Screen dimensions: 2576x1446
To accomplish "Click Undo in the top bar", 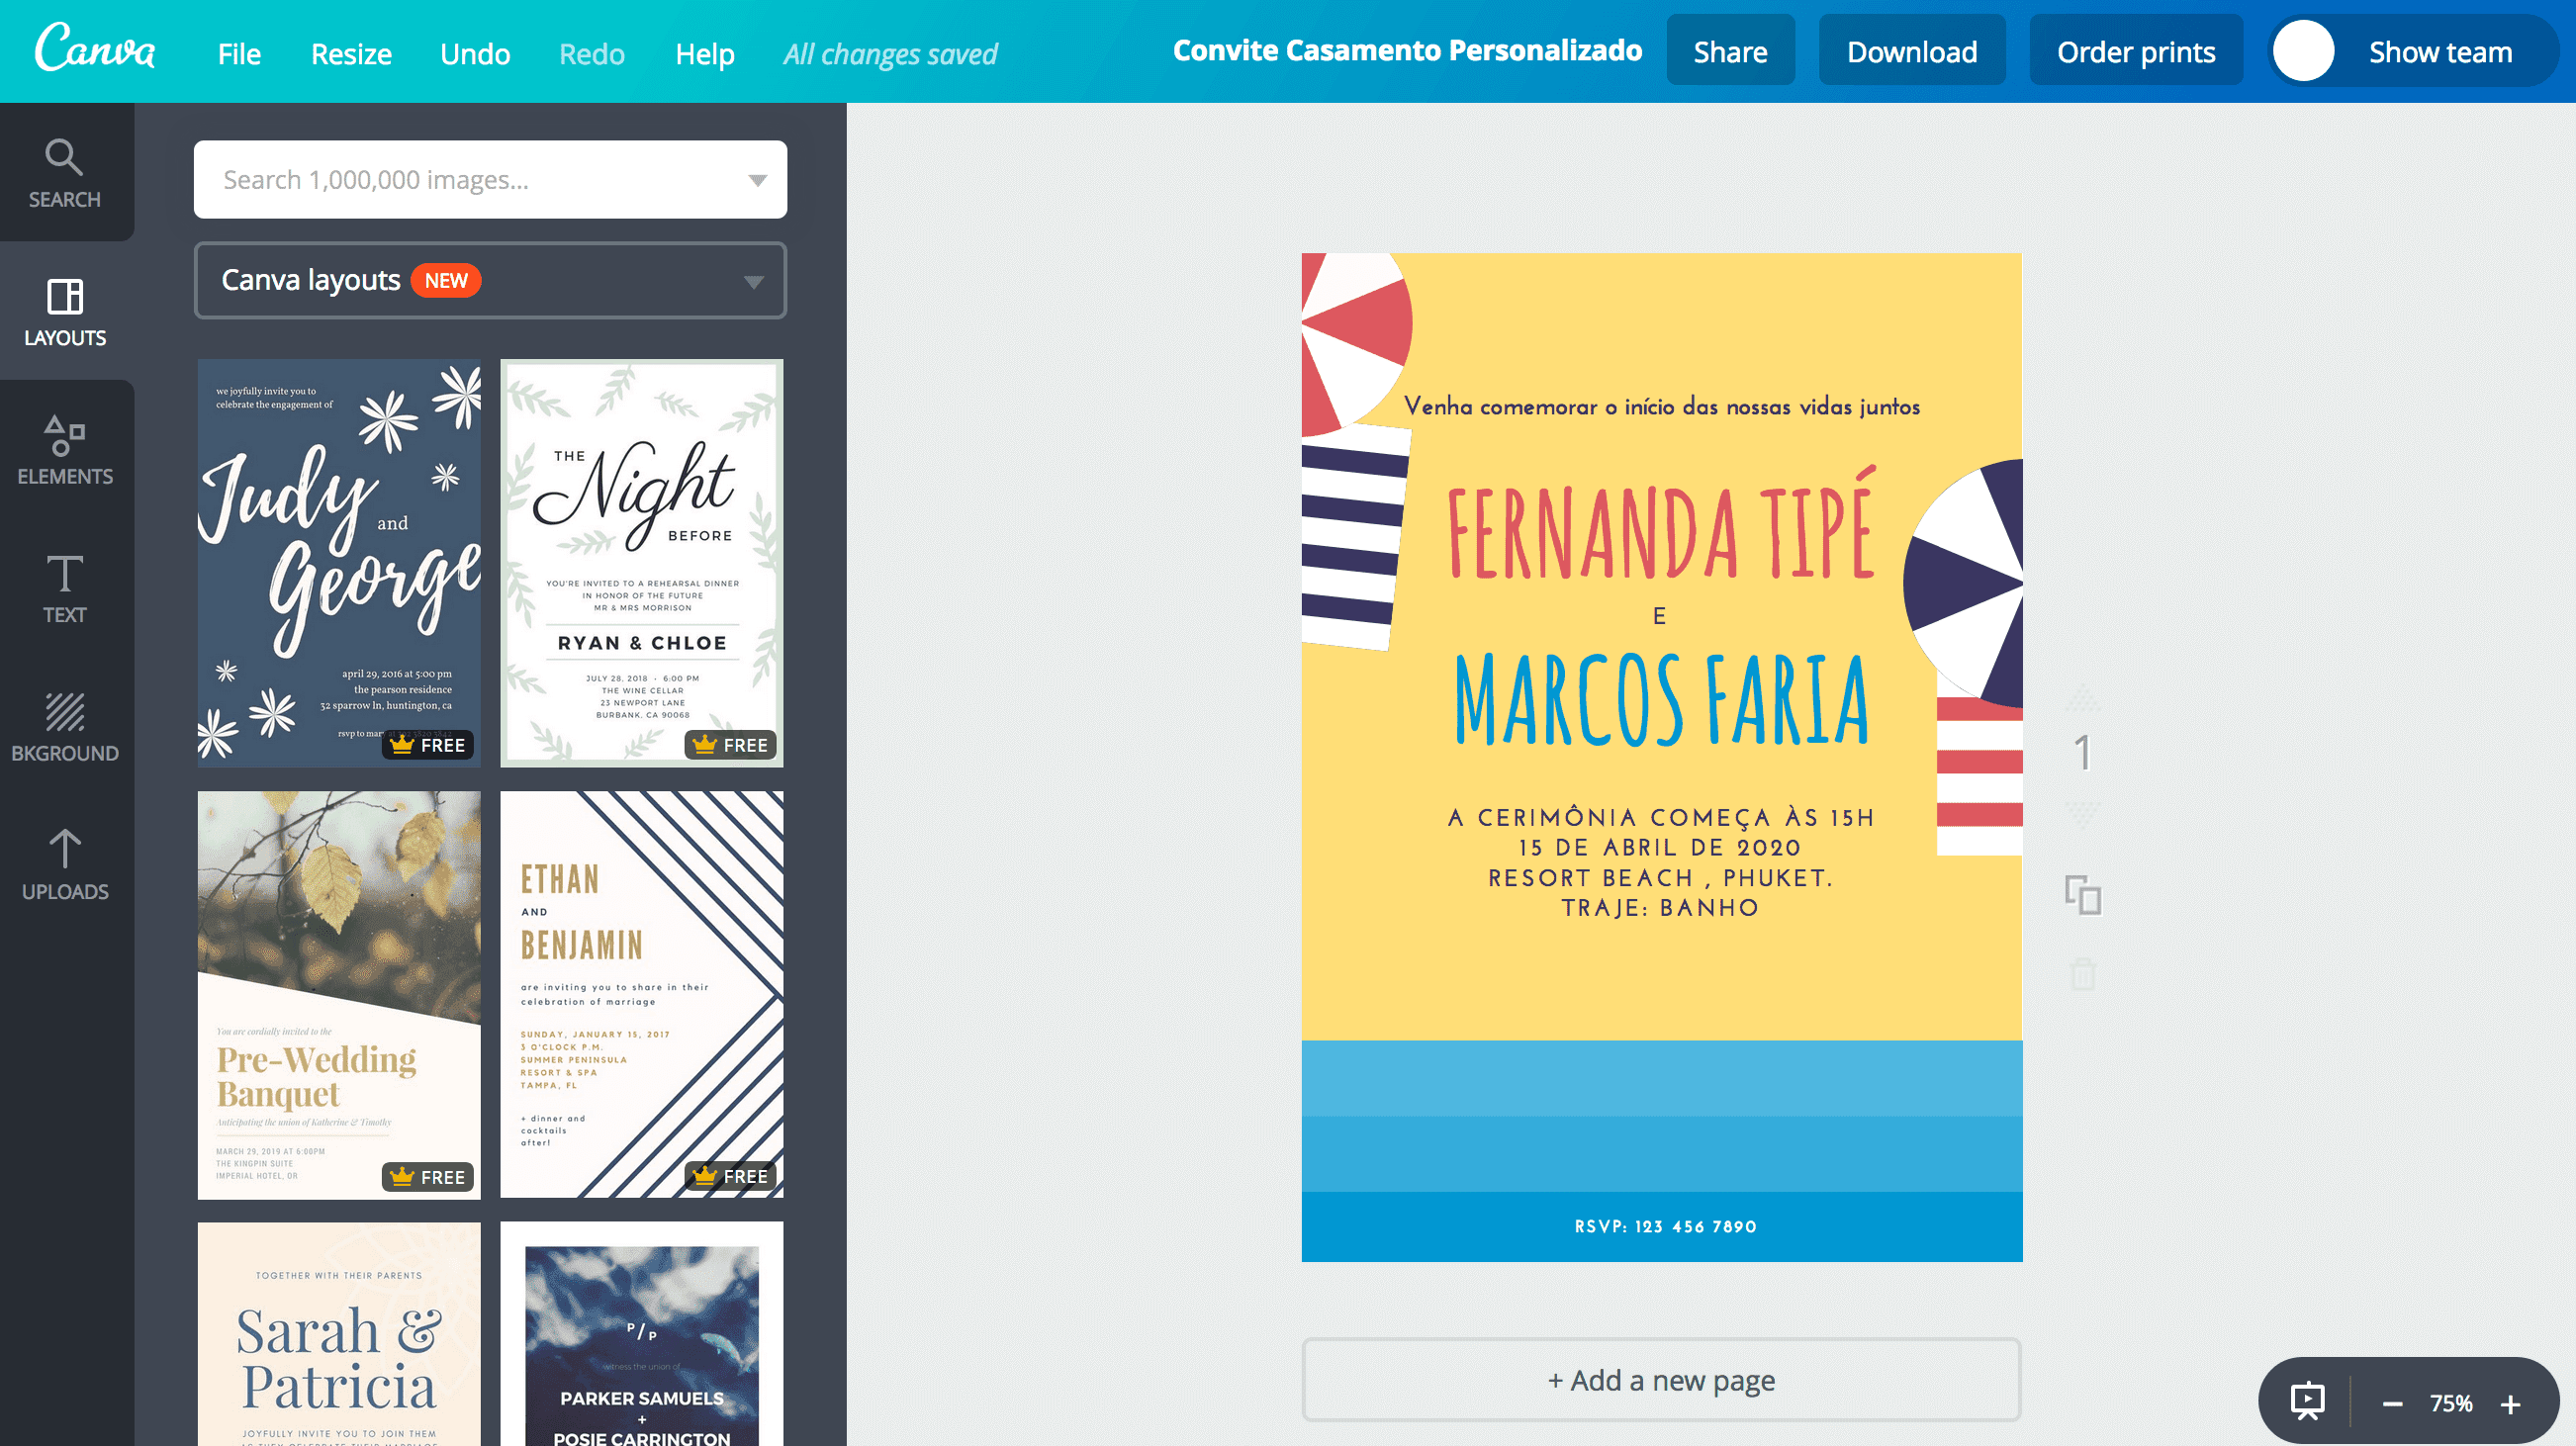I will [475, 53].
